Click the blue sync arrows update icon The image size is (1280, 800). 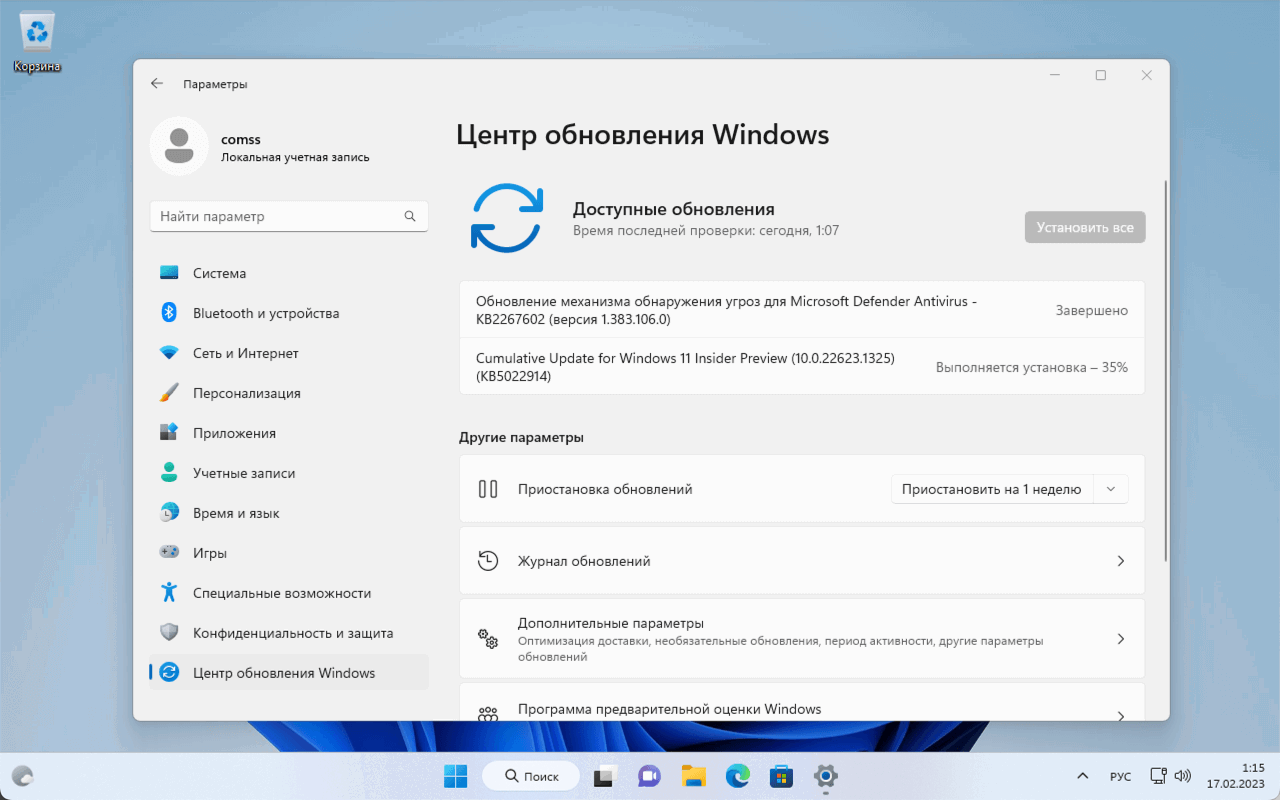507,218
